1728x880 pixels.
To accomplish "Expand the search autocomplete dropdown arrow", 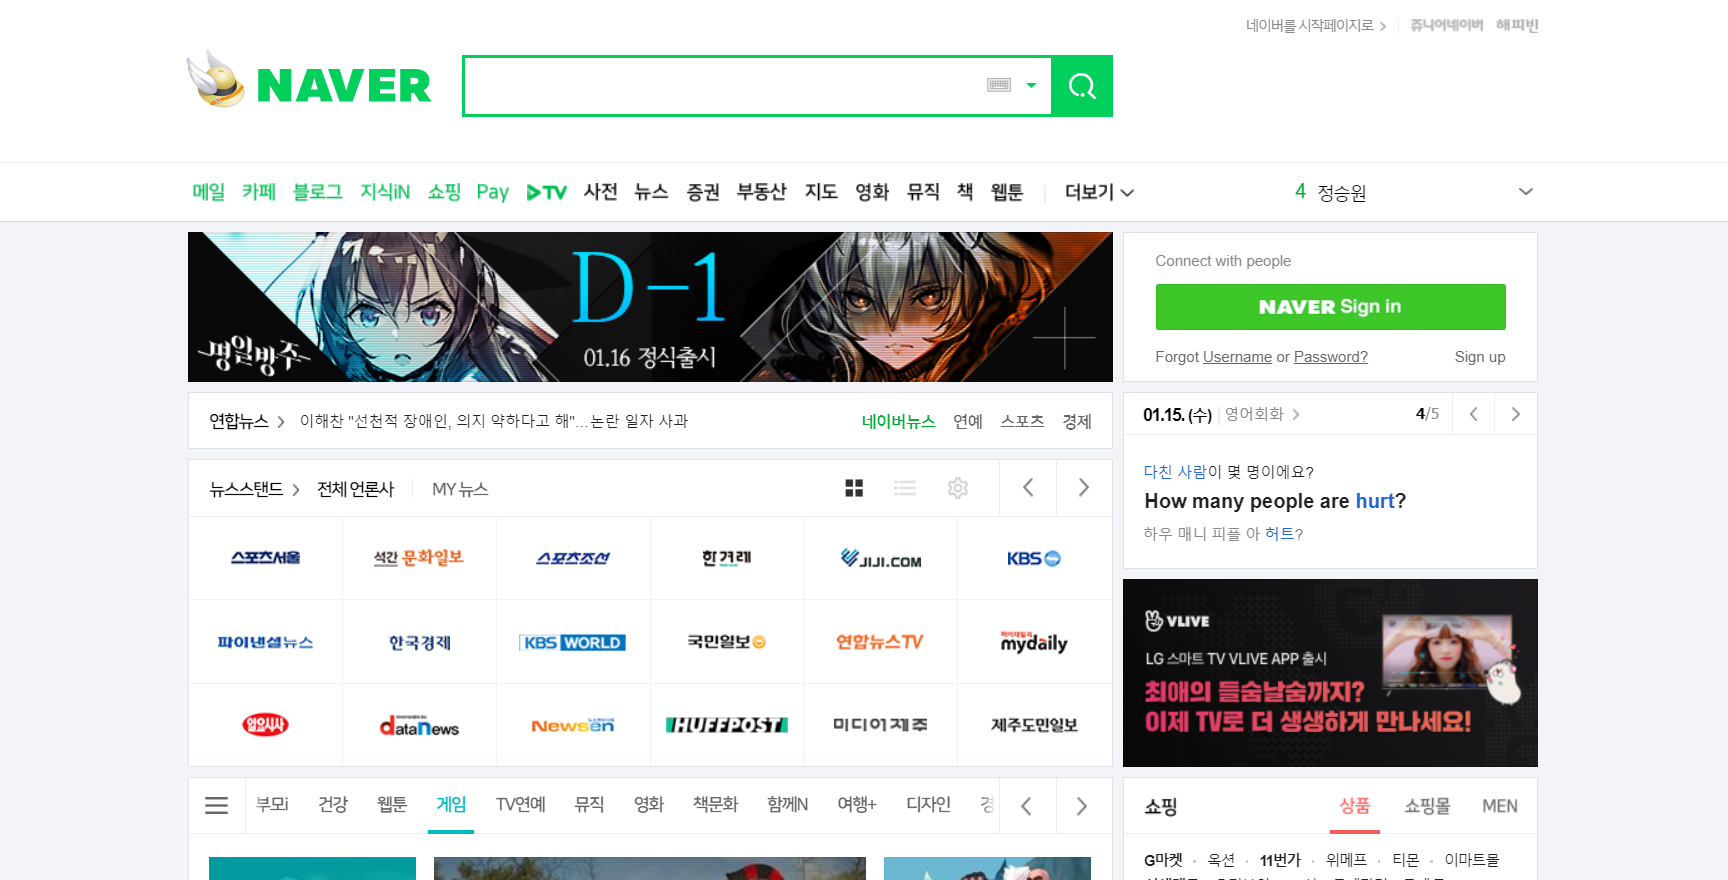I will coord(1031,86).
